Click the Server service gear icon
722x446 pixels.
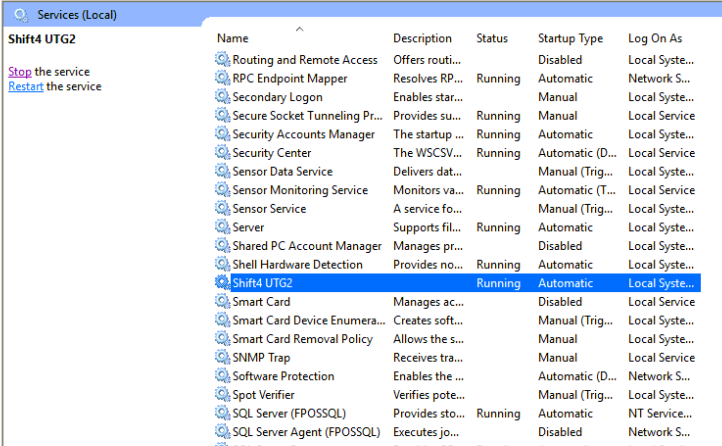click(222, 227)
